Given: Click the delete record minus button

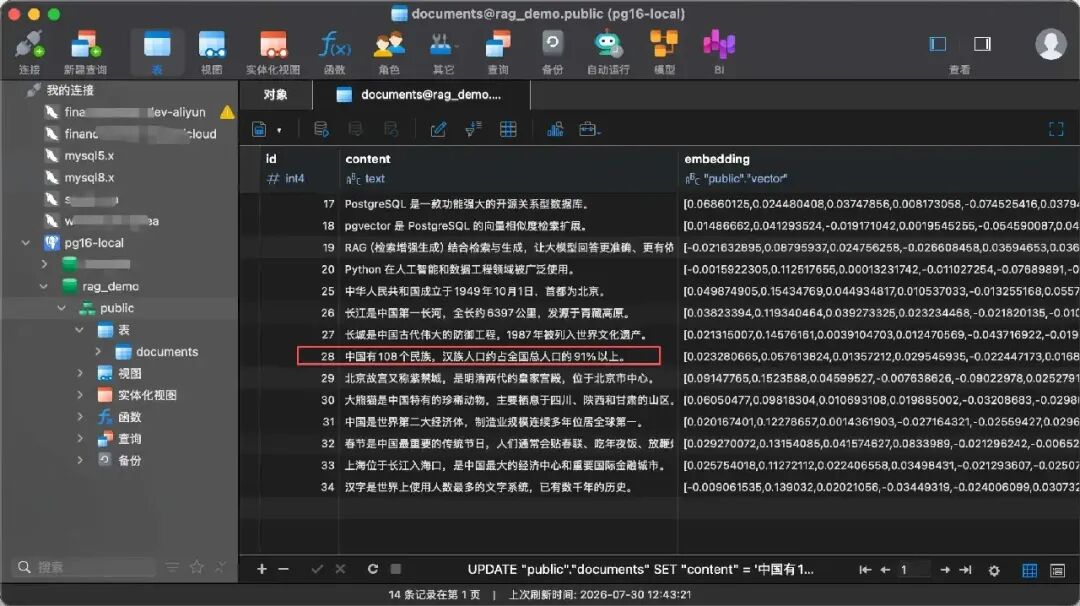Looking at the screenshot, I should [x=283, y=569].
